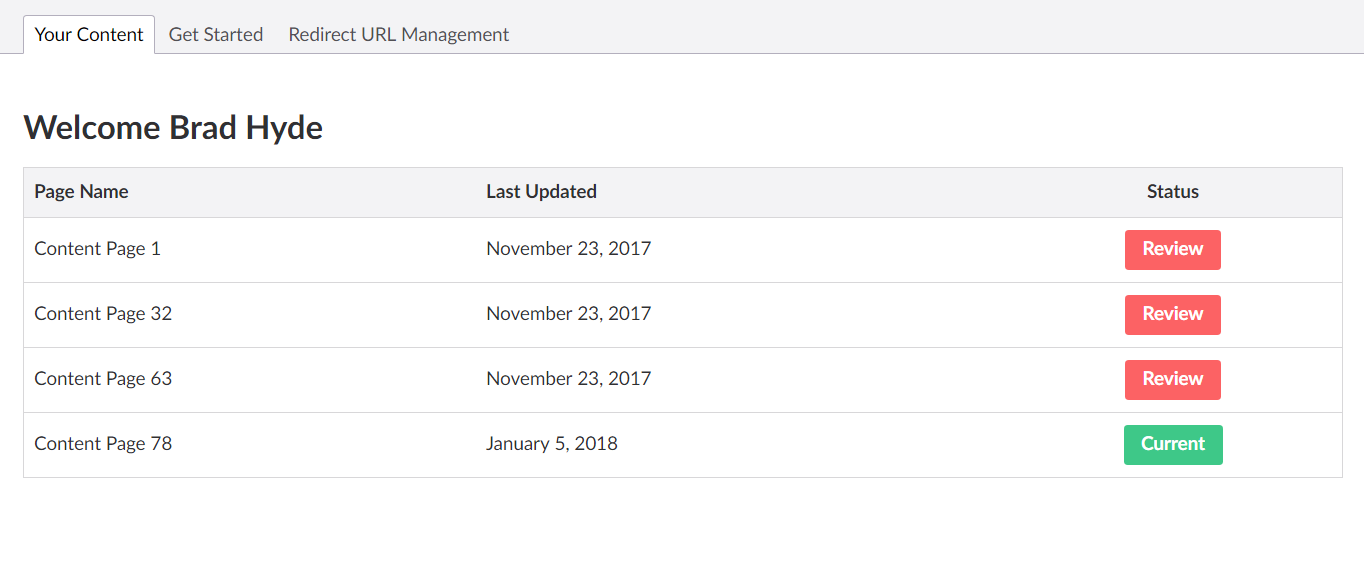The height and width of the screenshot is (577, 1364).
Task: Click Review button for Content Page 63
Action: coord(1172,380)
